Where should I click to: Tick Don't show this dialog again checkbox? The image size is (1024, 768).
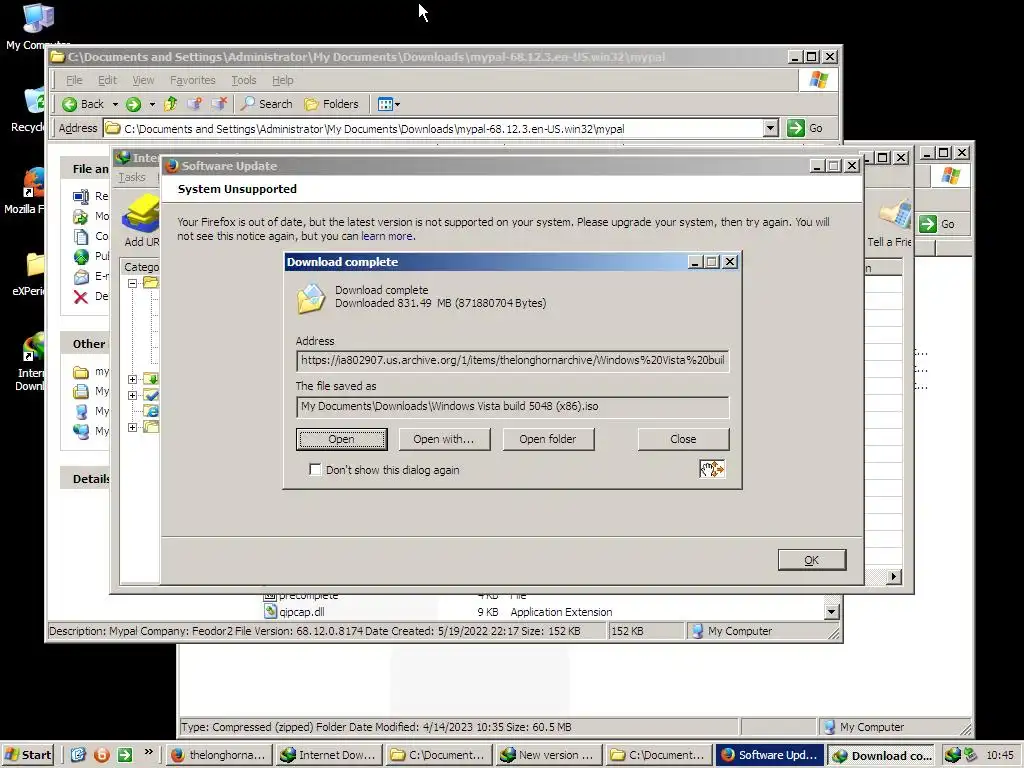coord(315,470)
